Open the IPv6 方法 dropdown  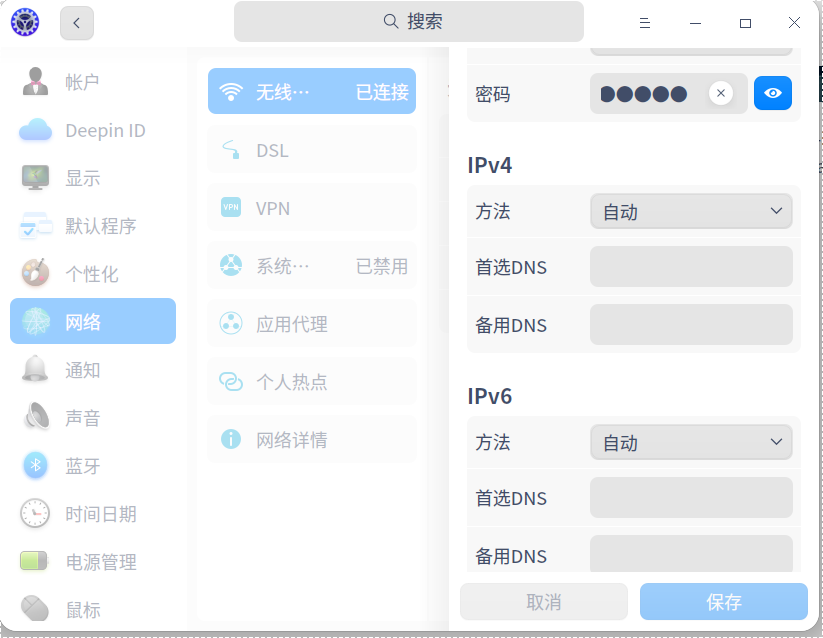click(x=691, y=442)
